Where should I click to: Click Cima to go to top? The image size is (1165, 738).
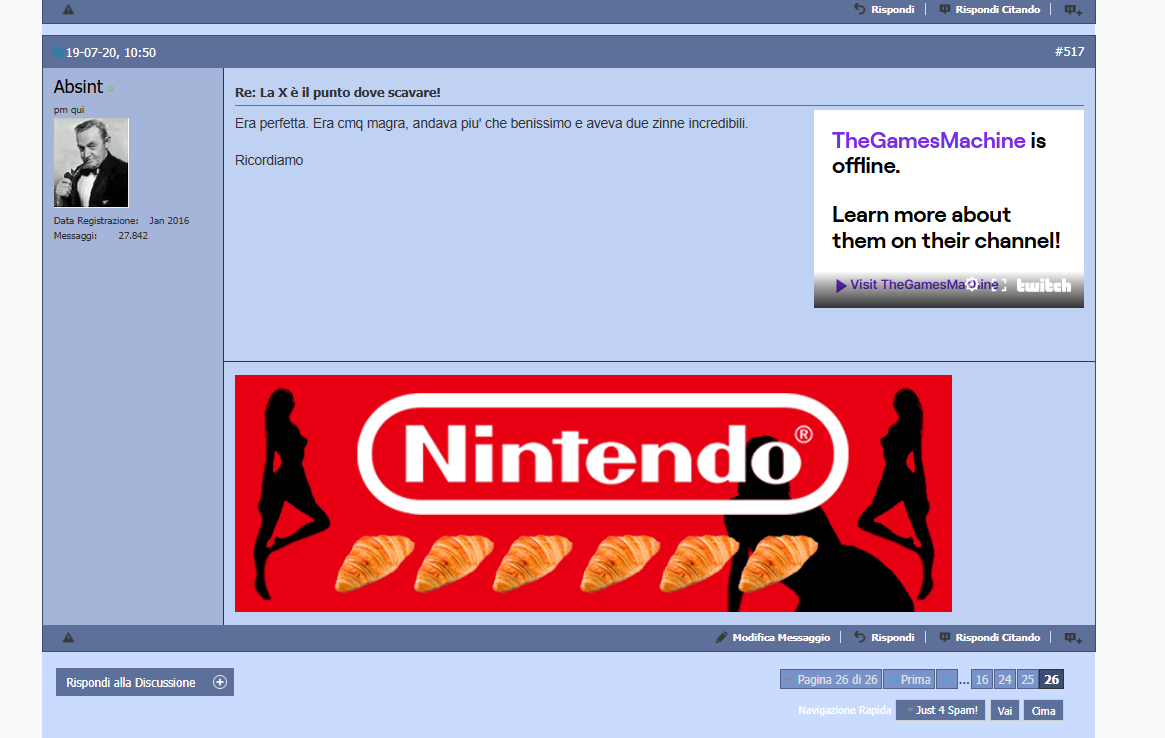[1043, 711]
